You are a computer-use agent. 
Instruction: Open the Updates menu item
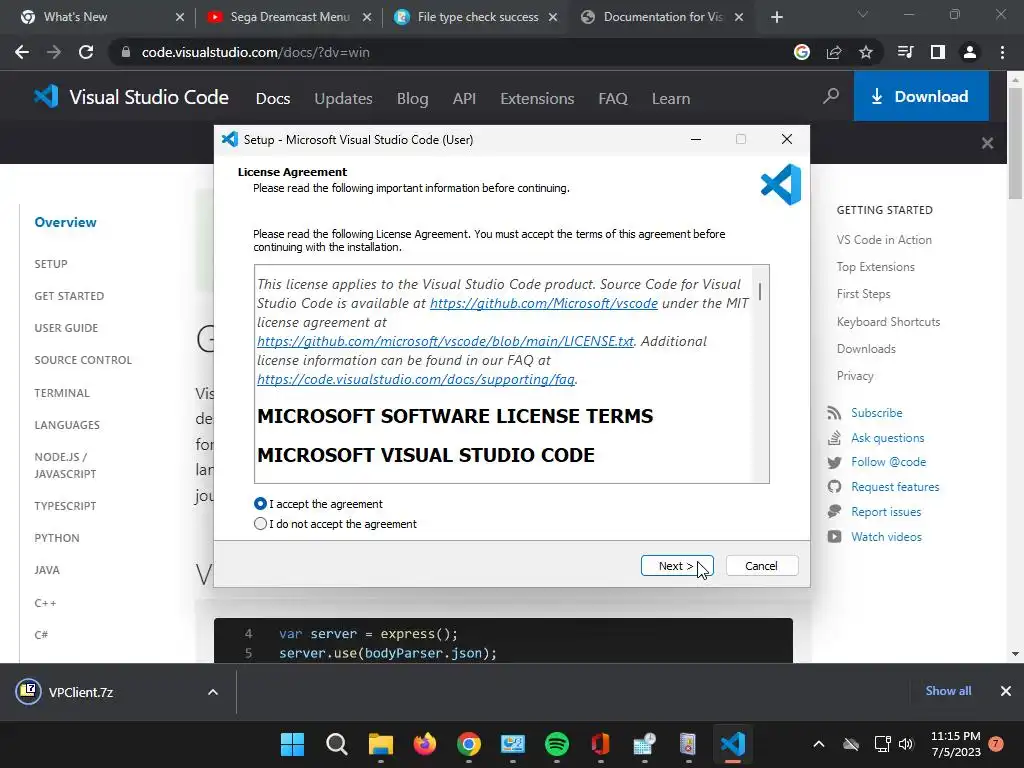click(344, 99)
